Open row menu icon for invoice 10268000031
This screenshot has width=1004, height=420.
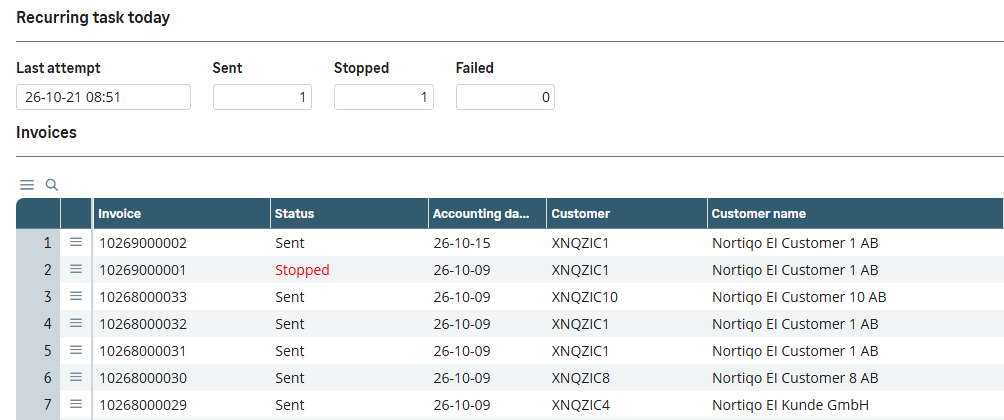(76, 350)
